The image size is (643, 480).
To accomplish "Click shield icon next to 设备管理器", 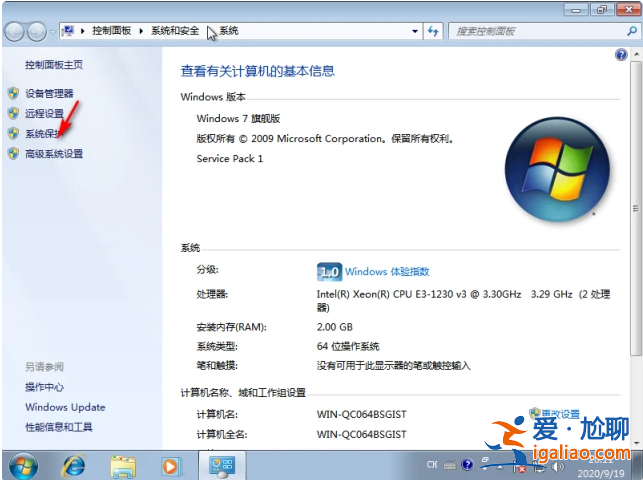I will click(x=13, y=93).
